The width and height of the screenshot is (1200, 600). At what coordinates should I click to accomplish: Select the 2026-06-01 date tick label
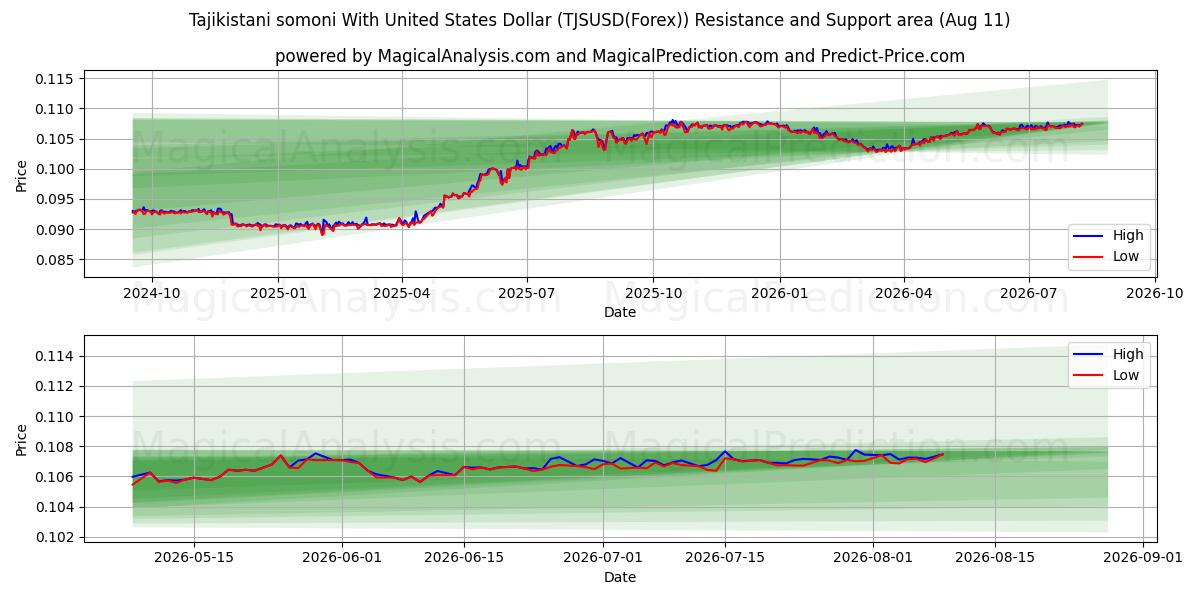(342, 559)
